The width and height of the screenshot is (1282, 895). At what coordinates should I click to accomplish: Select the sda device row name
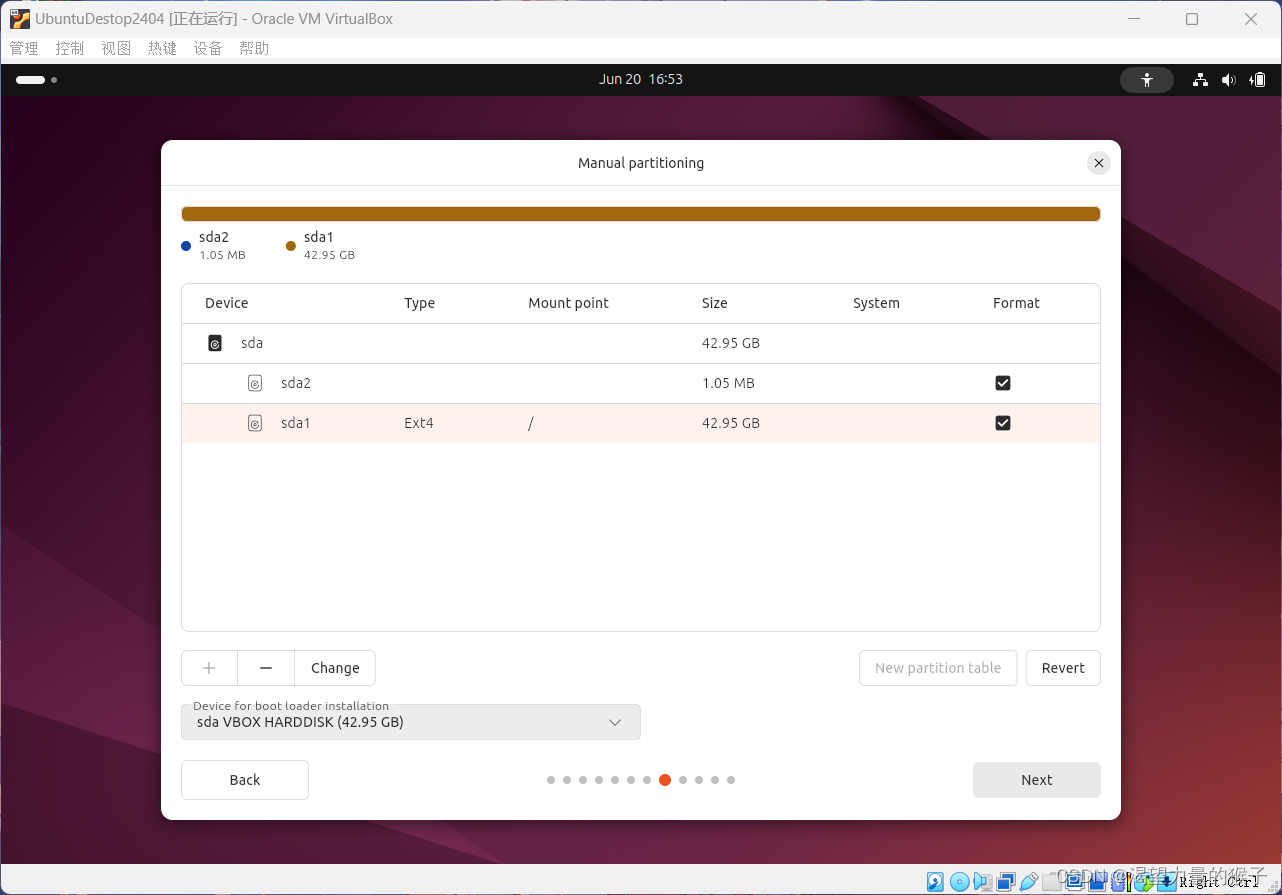[x=252, y=343]
